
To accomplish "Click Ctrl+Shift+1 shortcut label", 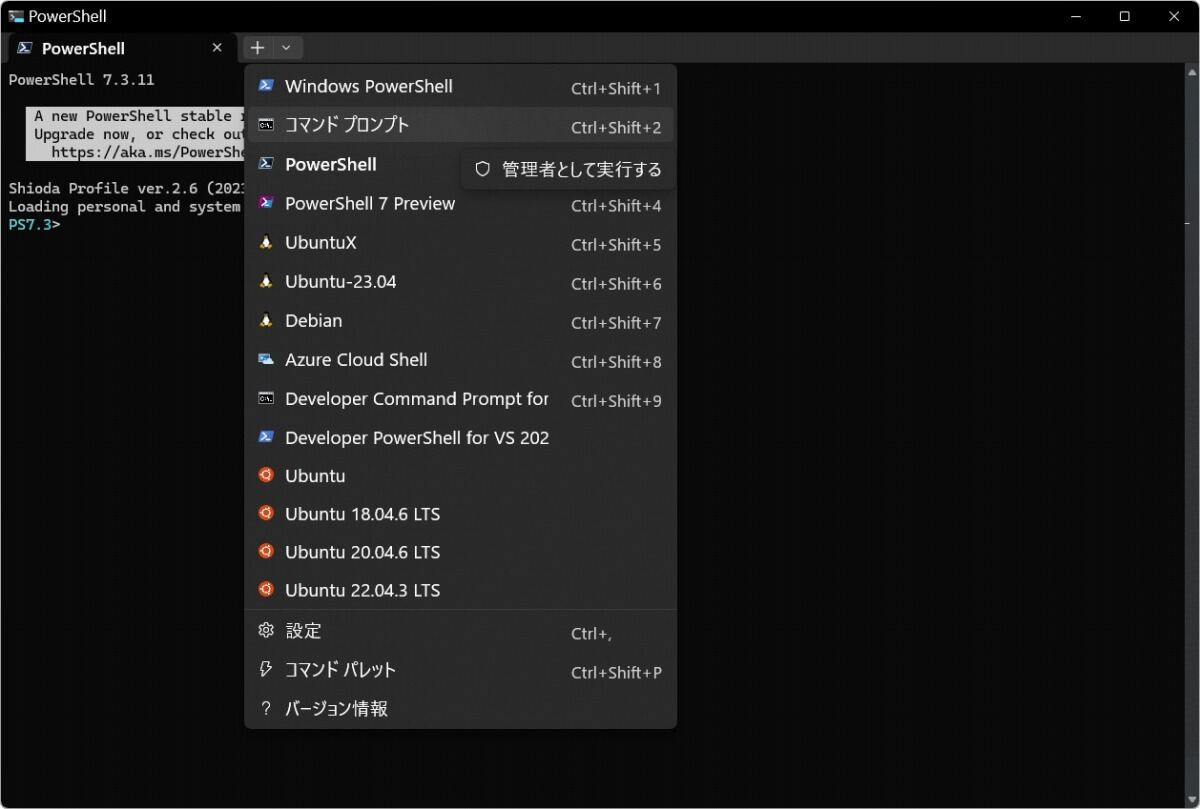I will pyautogui.click(x=616, y=89).
